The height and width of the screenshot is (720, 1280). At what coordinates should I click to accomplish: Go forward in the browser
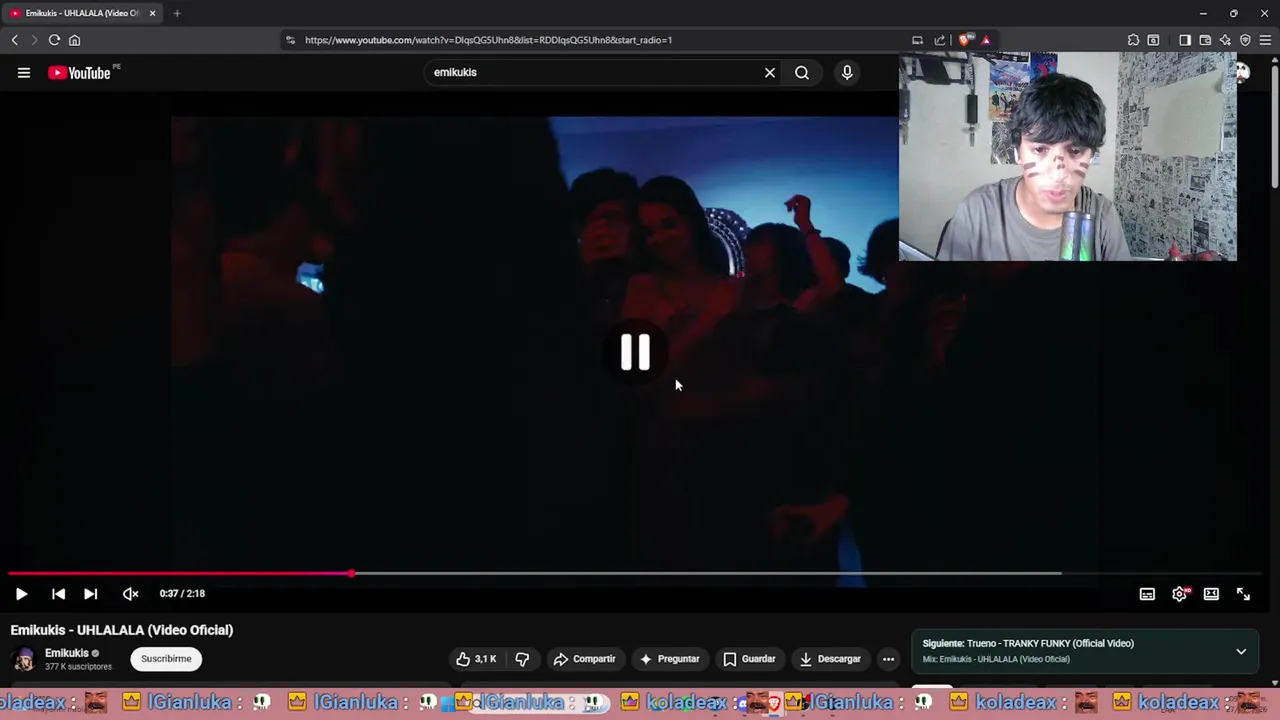click(34, 40)
